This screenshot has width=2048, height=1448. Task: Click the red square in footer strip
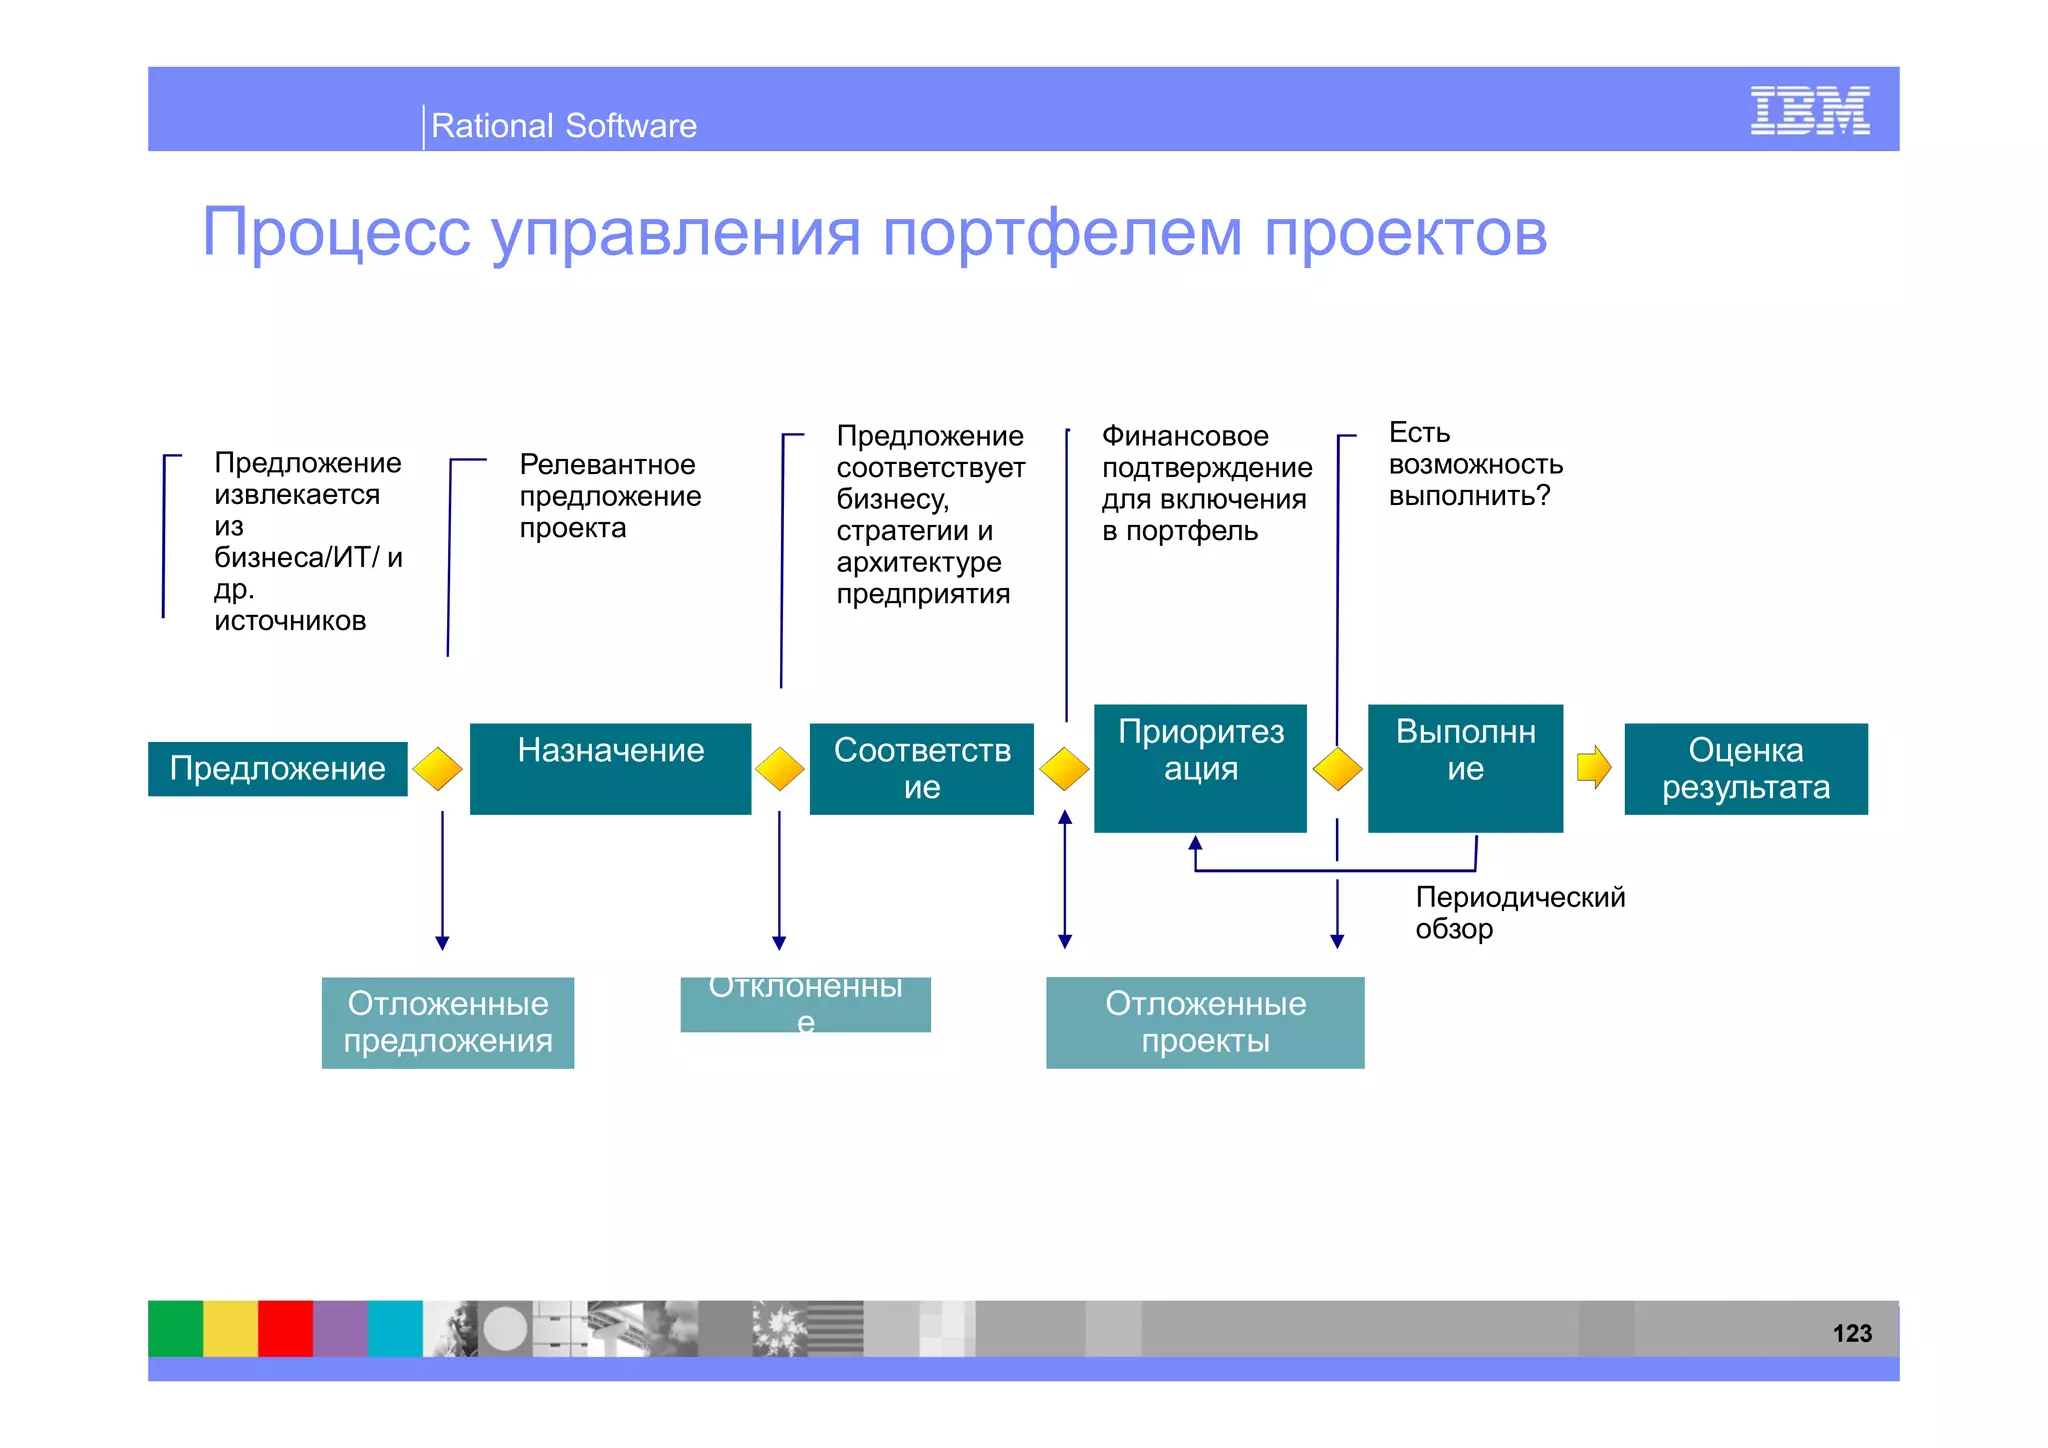pyautogui.click(x=285, y=1328)
